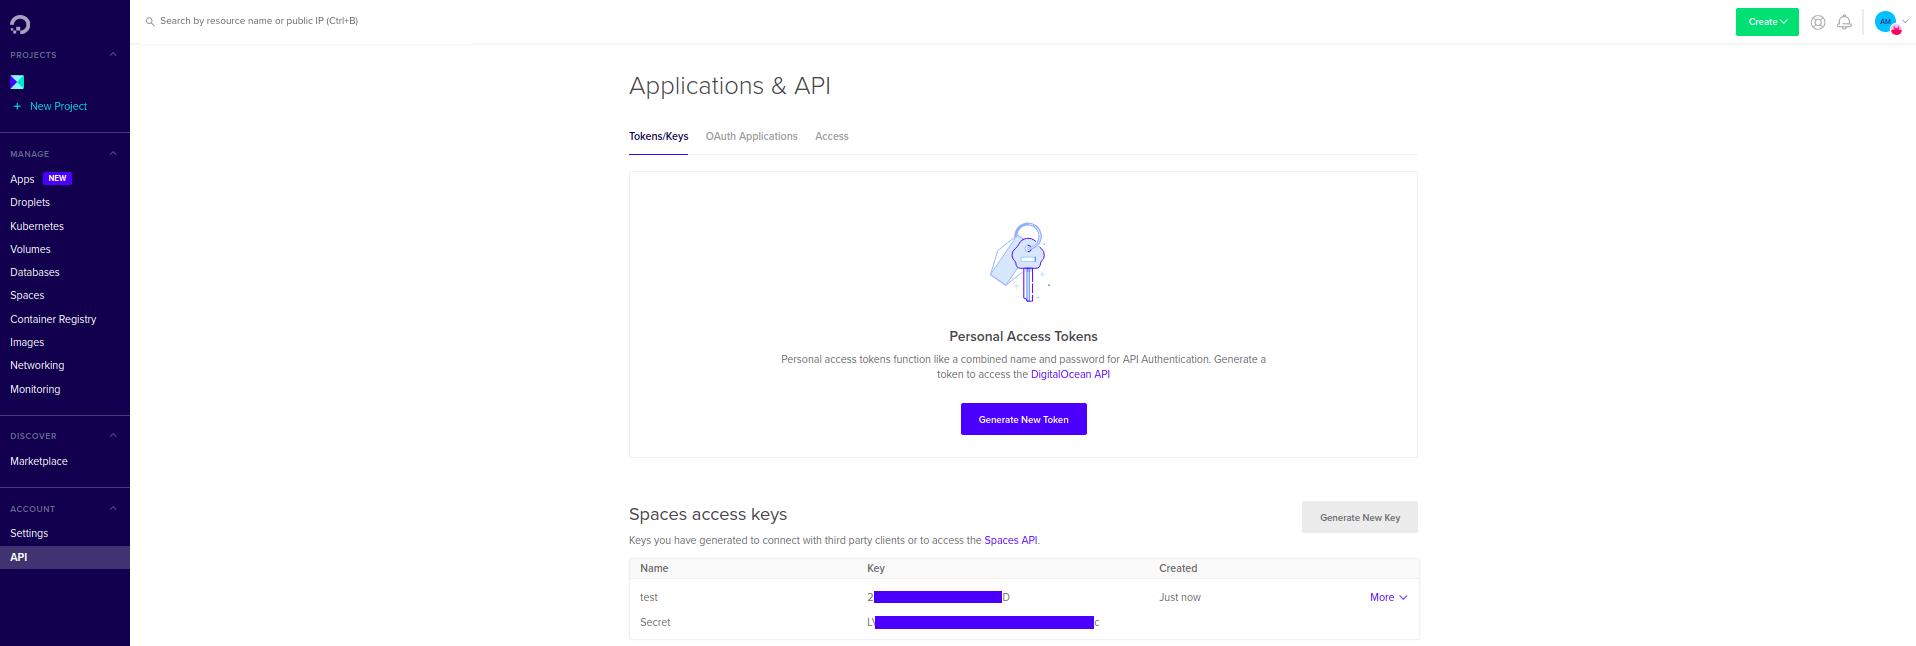This screenshot has height=646, width=1916.
Task: Collapse the Account sidebar section
Action: [113, 509]
